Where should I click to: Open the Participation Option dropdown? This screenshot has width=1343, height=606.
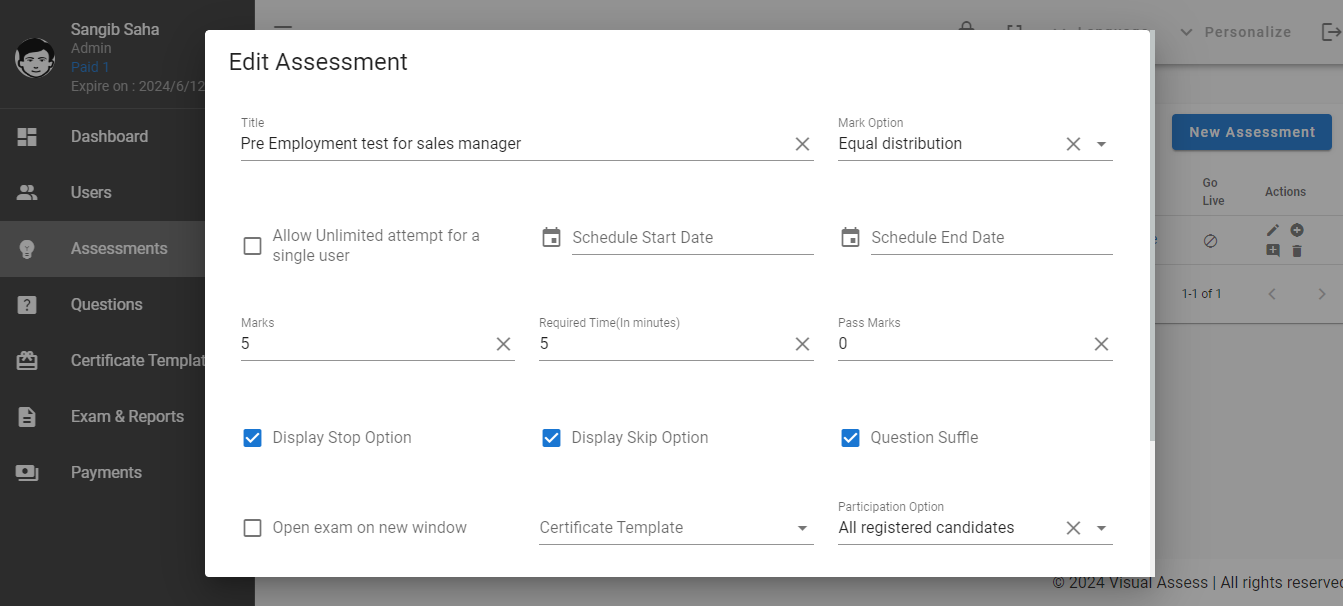[1101, 527]
